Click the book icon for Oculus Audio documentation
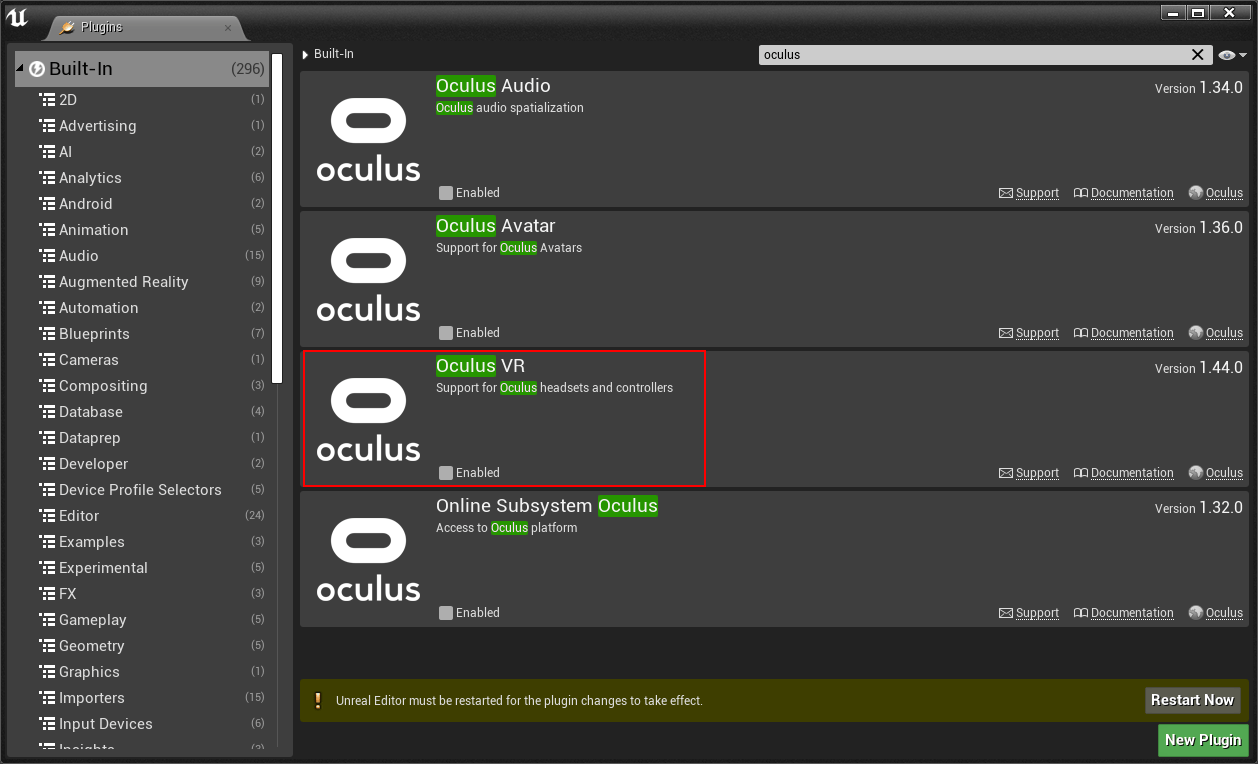This screenshot has height=764, width=1258. click(1081, 193)
